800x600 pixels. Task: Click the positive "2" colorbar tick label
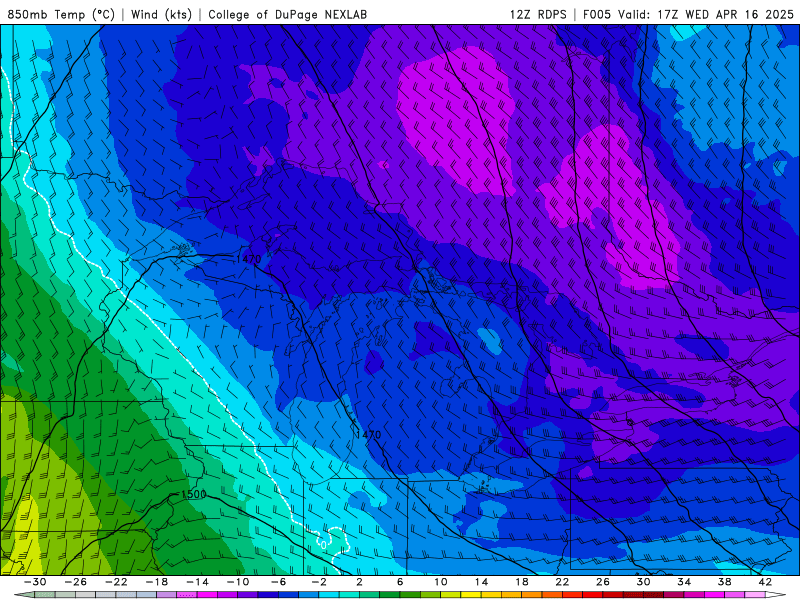359,582
